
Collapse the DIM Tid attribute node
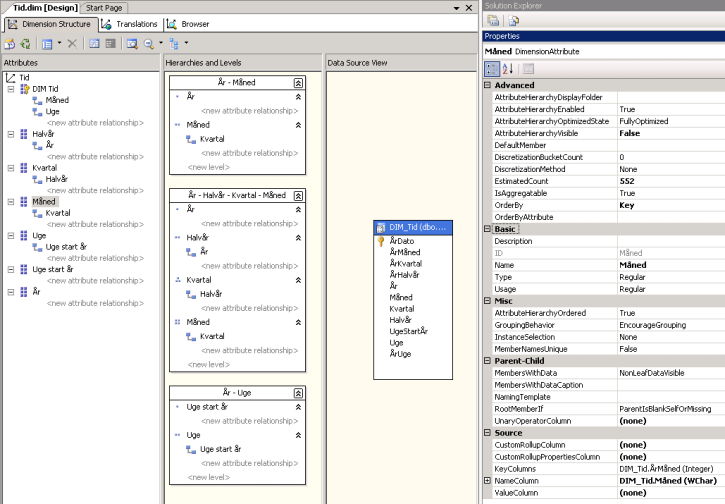(x=11, y=89)
